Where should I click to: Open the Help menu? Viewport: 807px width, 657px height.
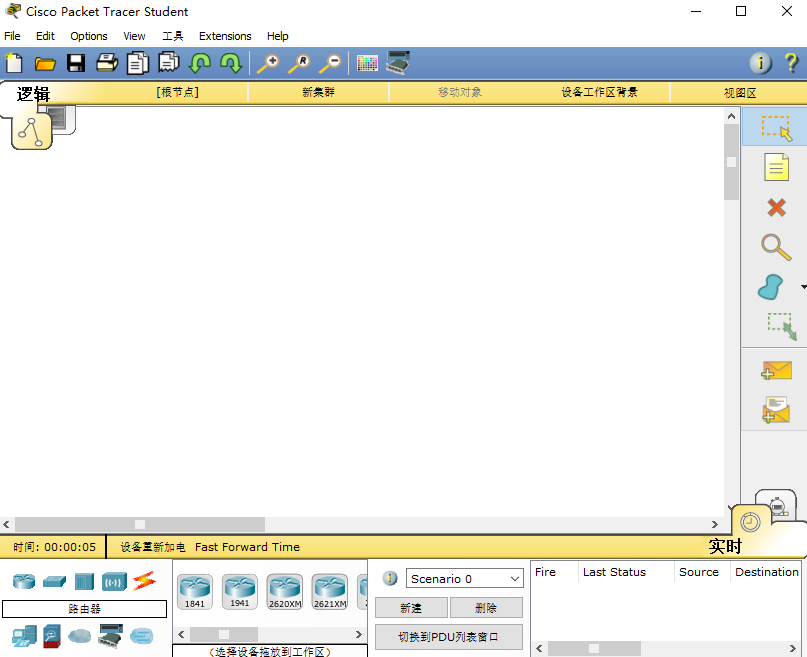(277, 36)
